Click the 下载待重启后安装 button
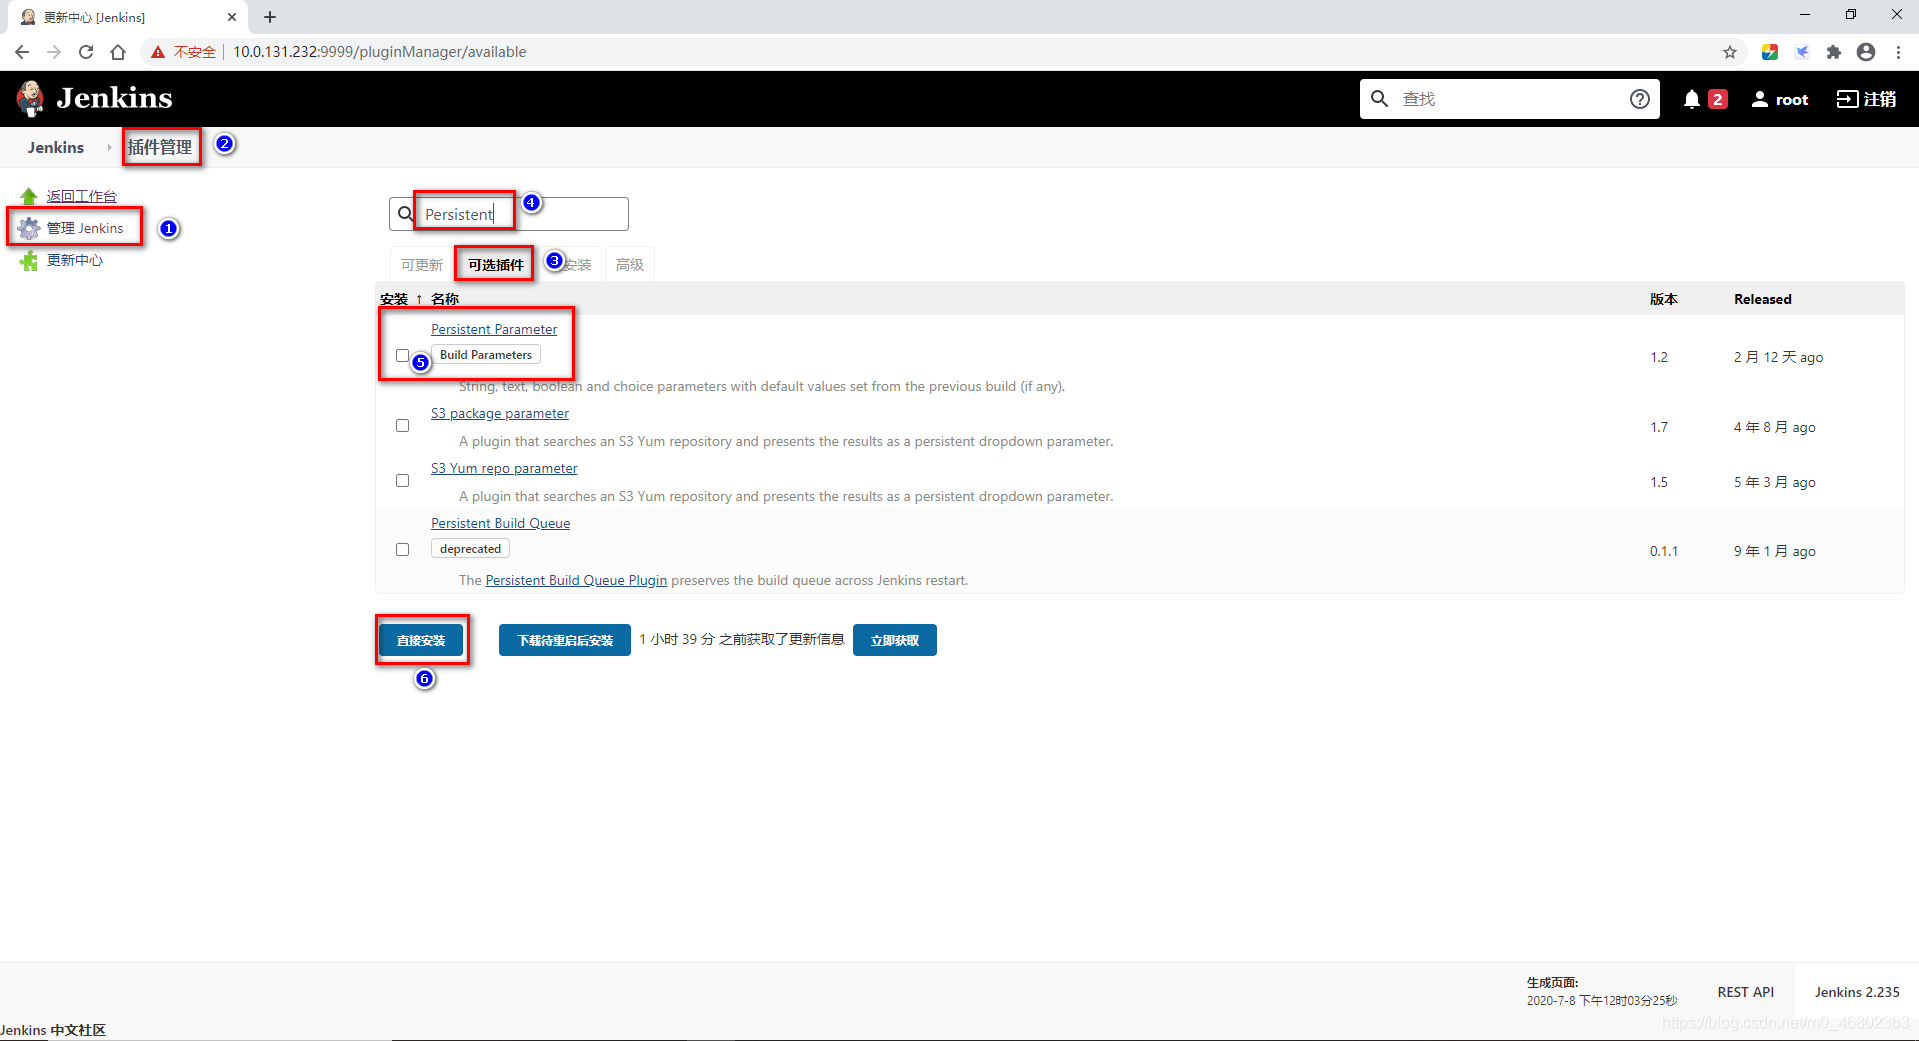The height and width of the screenshot is (1041, 1919). pos(565,640)
